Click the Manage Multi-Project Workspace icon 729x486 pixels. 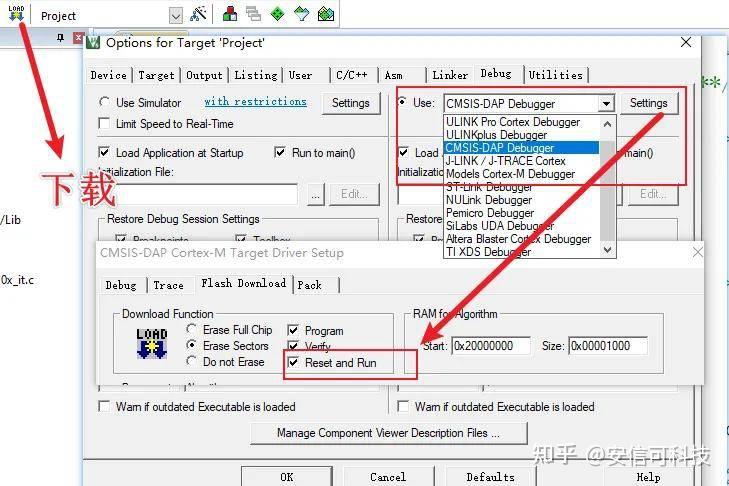253,14
